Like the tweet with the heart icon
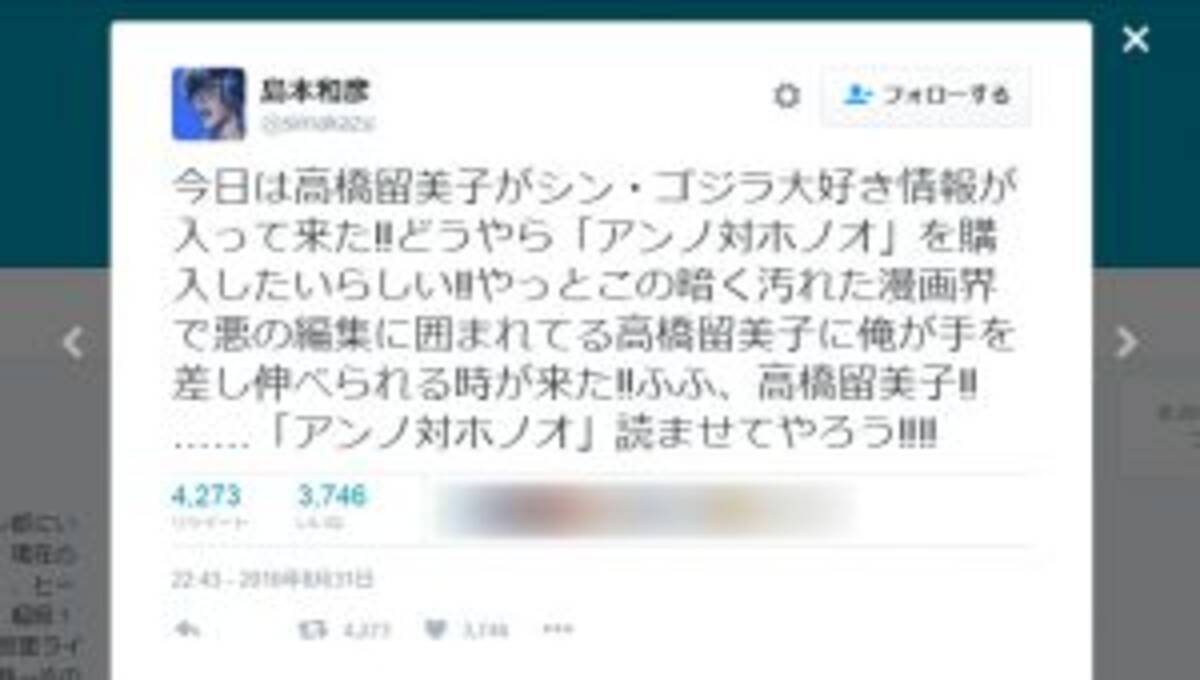Viewport: 1200px width, 680px height. click(x=436, y=630)
